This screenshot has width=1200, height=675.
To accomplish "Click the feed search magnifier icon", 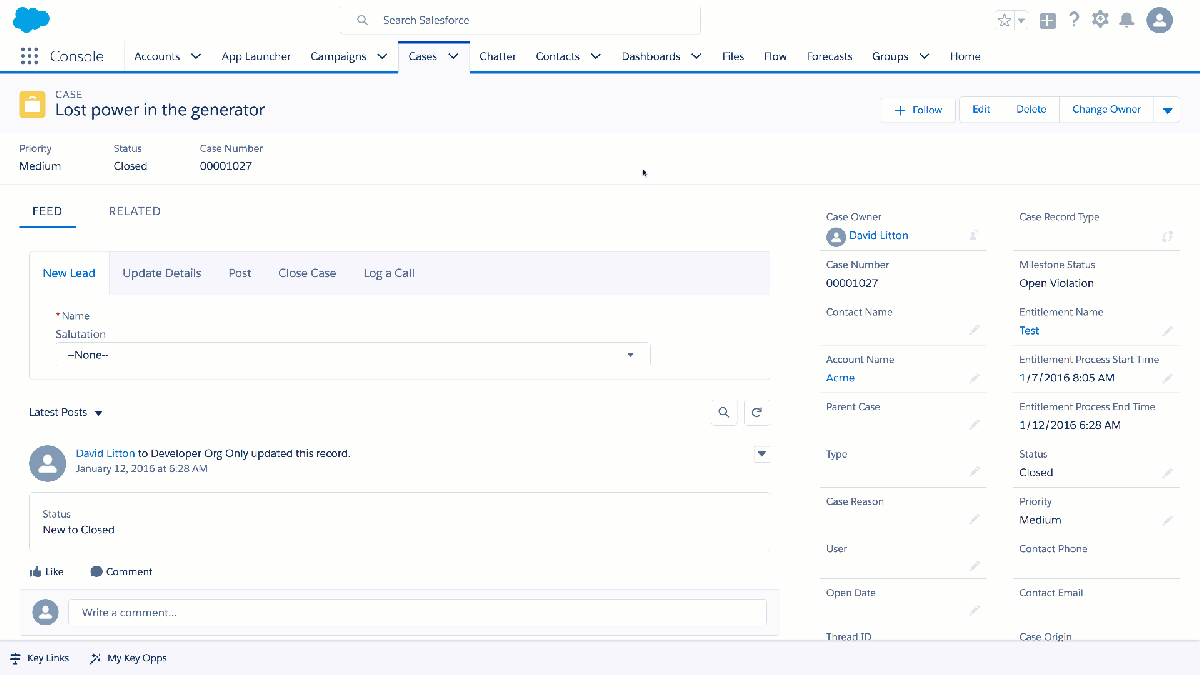I will click(723, 412).
